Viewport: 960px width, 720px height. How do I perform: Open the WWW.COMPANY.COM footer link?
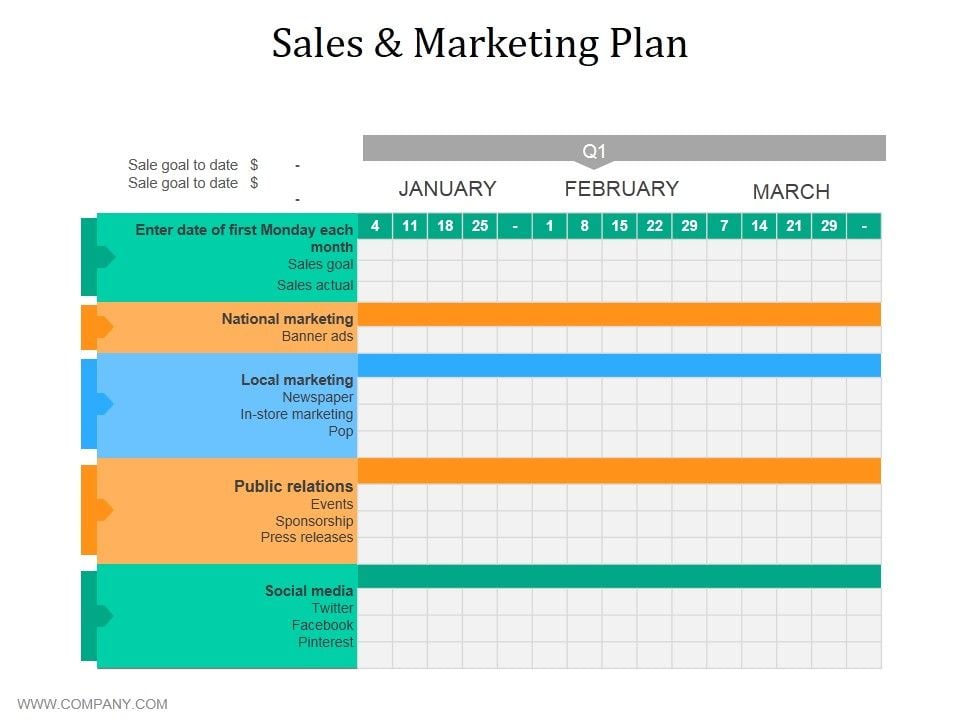pyautogui.click(x=92, y=704)
